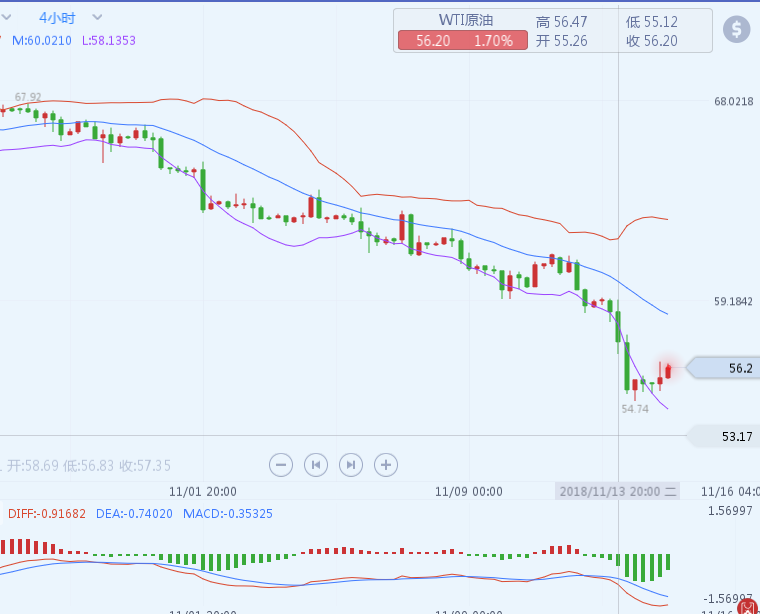
Task: Click the zoom in plus button
Action: 385,464
